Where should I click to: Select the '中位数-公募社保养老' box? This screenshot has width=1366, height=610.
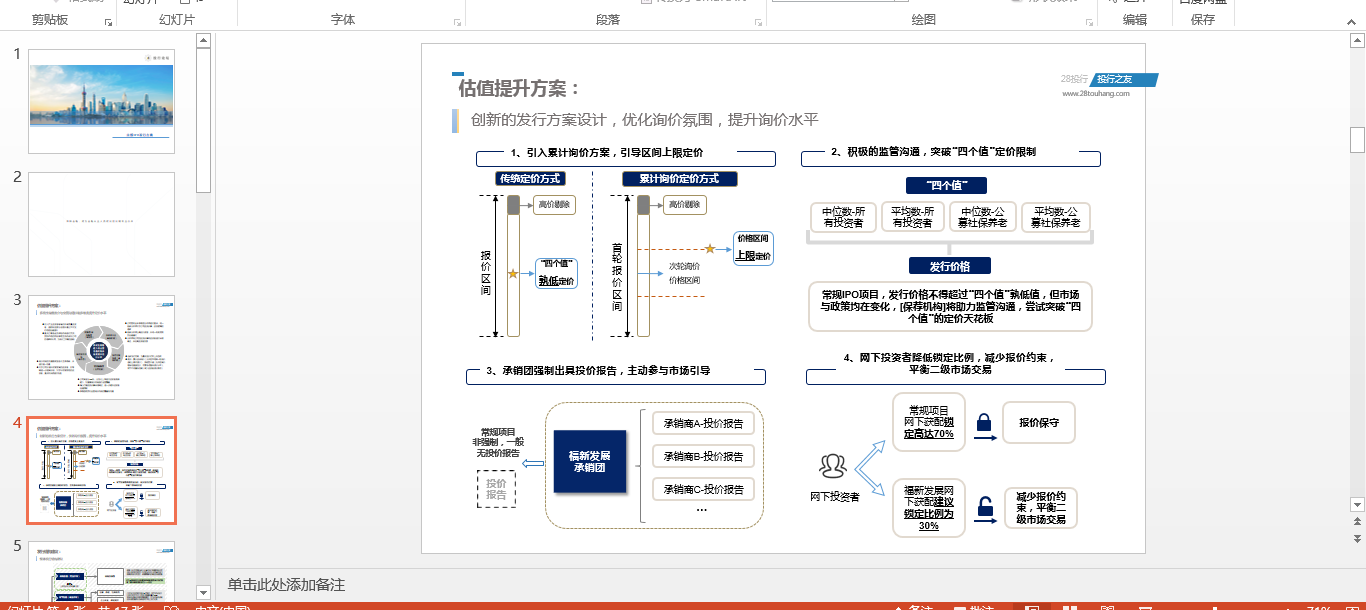(x=983, y=217)
